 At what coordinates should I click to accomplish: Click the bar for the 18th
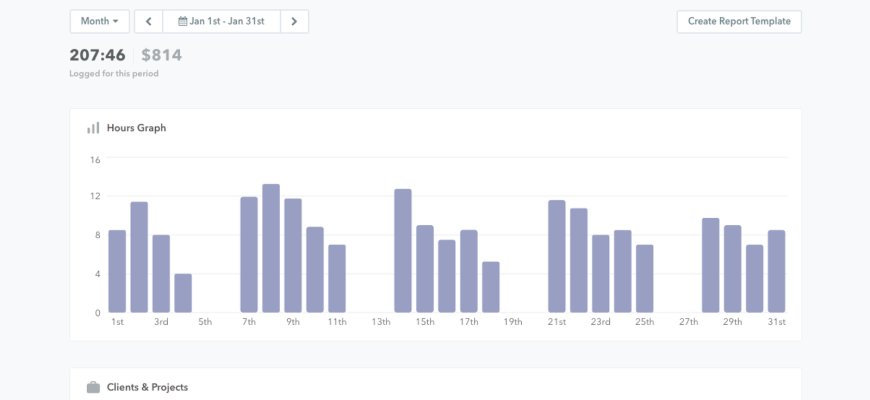[491, 287]
